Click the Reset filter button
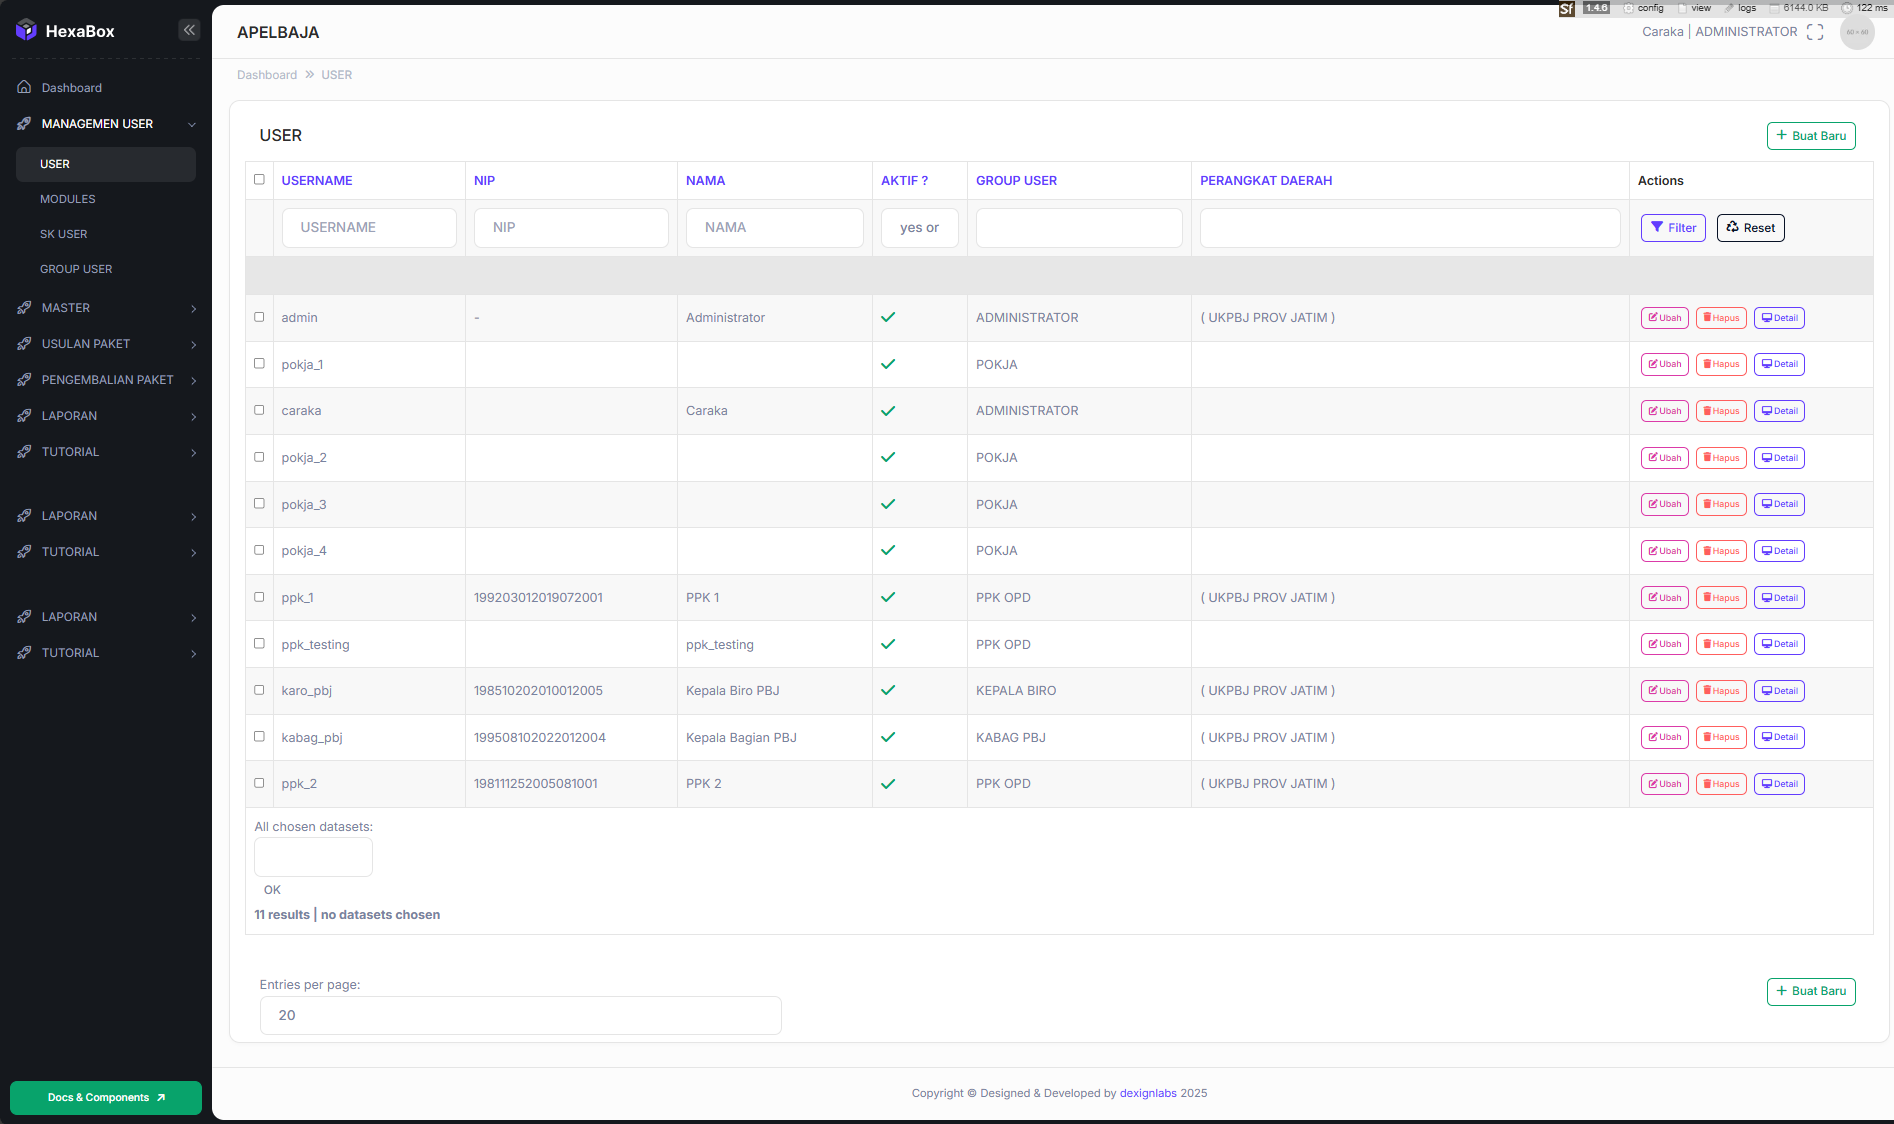Image resolution: width=1894 pixels, height=1124 pixels. (1750, 228)
